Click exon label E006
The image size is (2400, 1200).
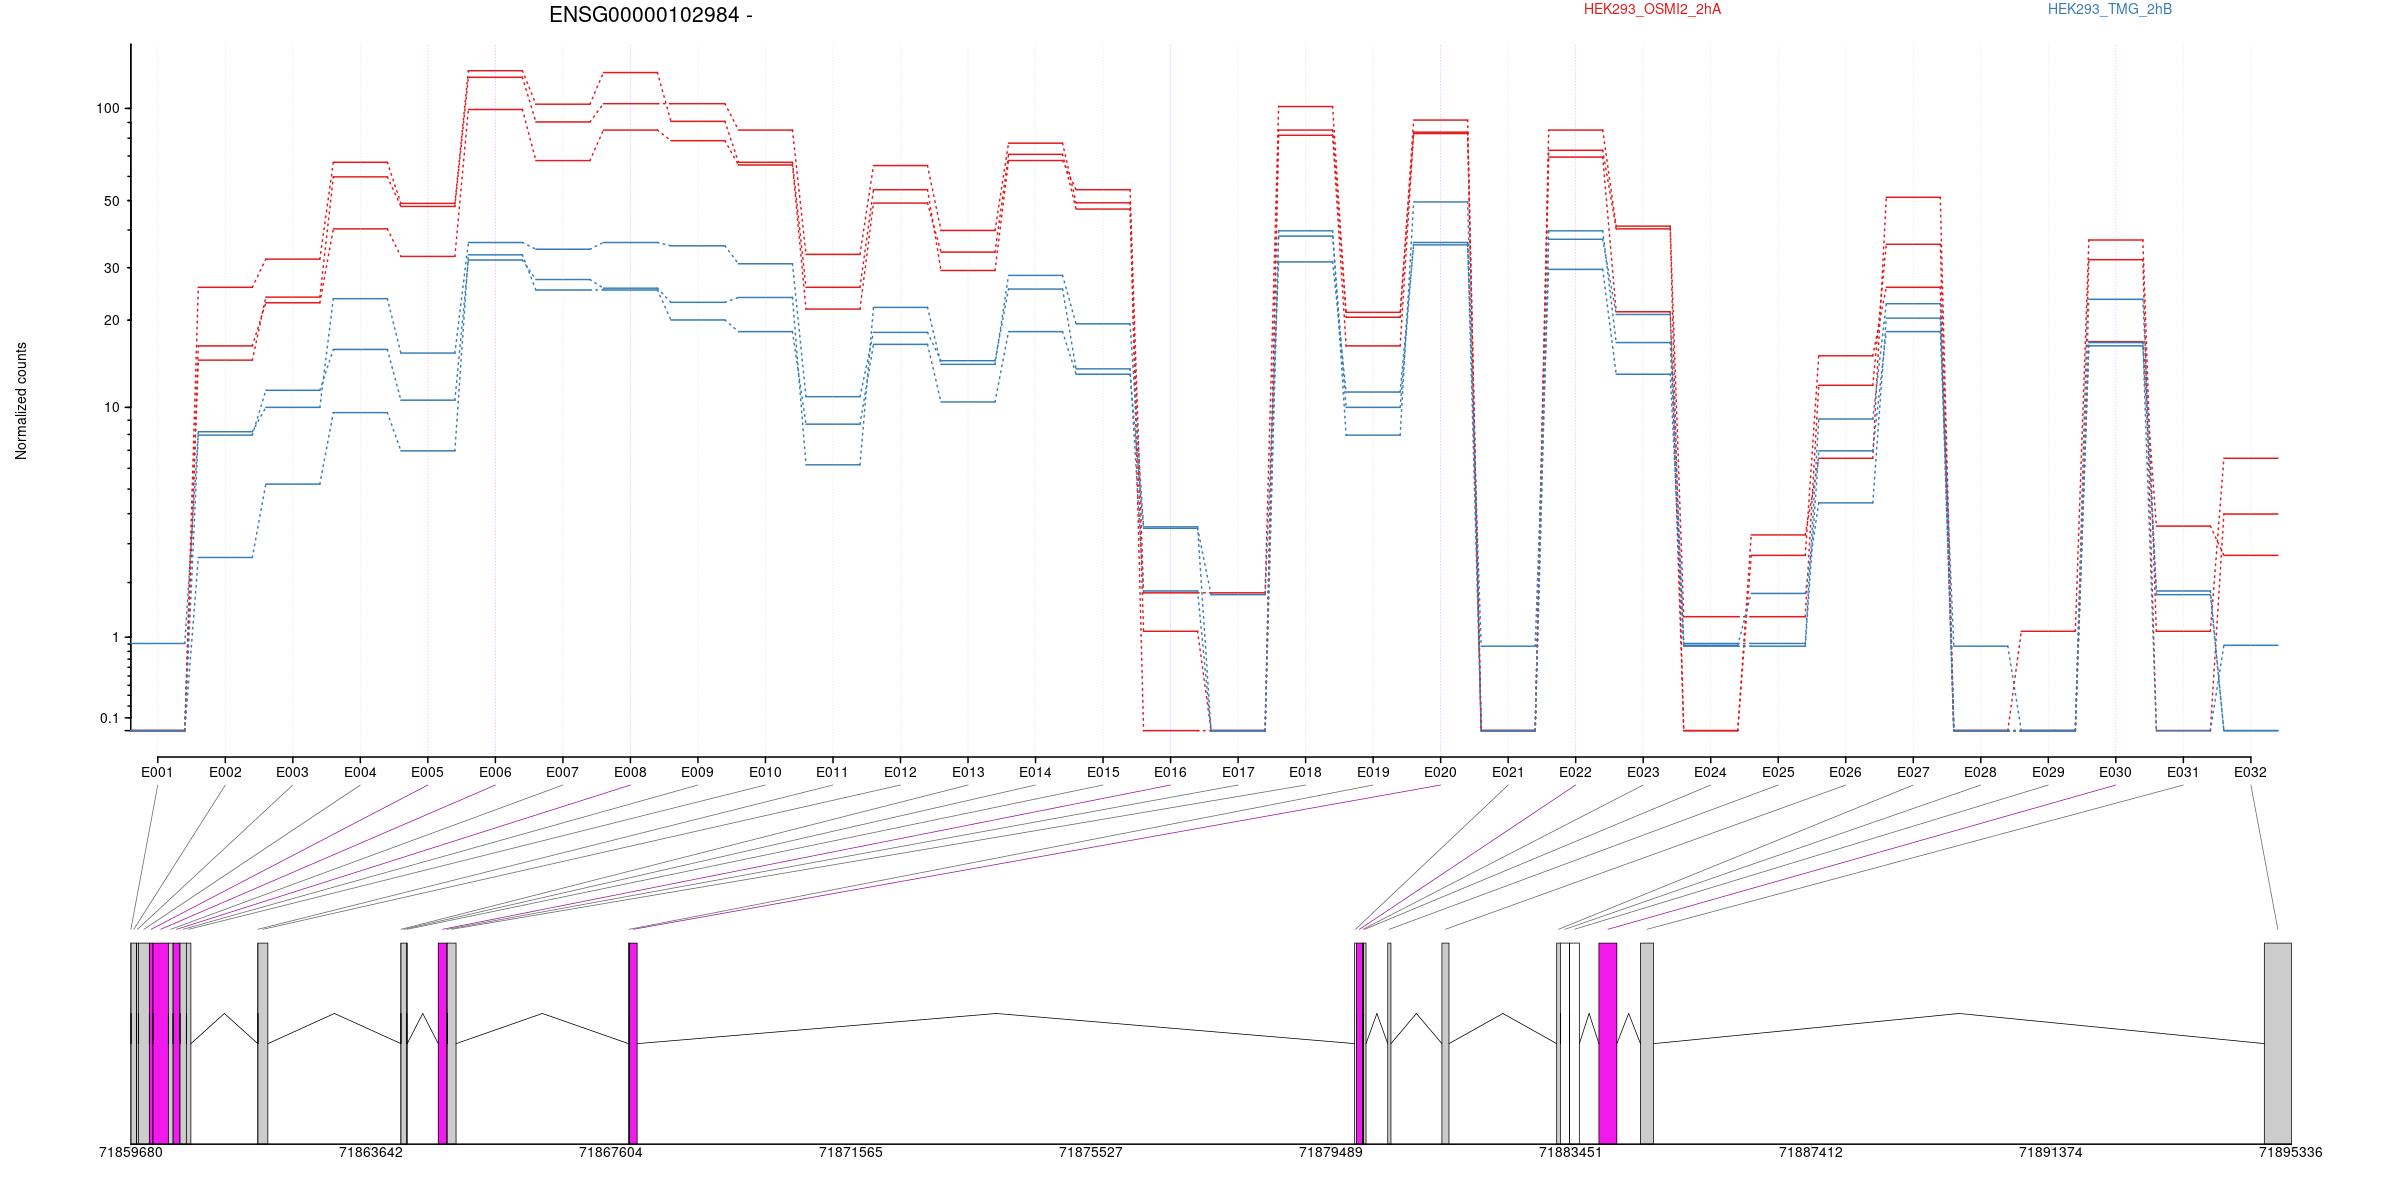[x=495, y=772]
